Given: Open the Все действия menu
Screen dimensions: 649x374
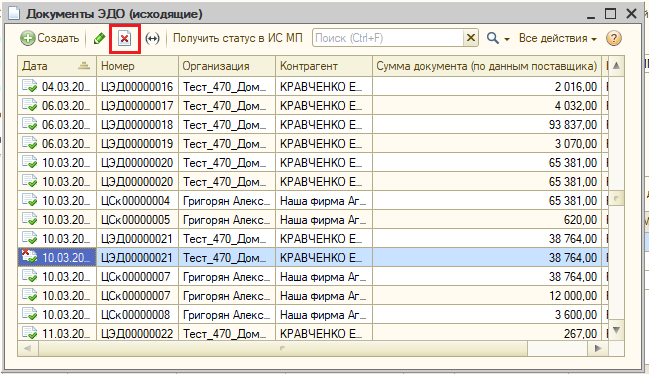Looking at the screenshot, I should click(x=558, y=38).
